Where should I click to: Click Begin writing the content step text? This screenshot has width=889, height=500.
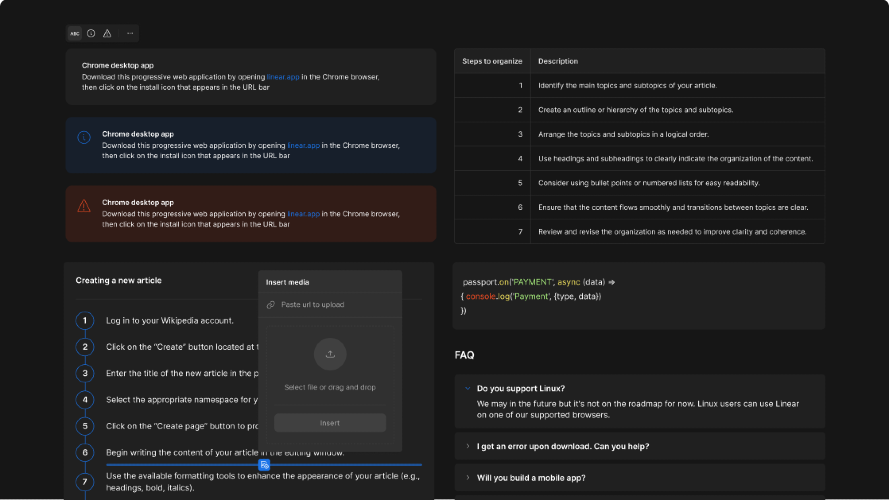tap(225, 453)
